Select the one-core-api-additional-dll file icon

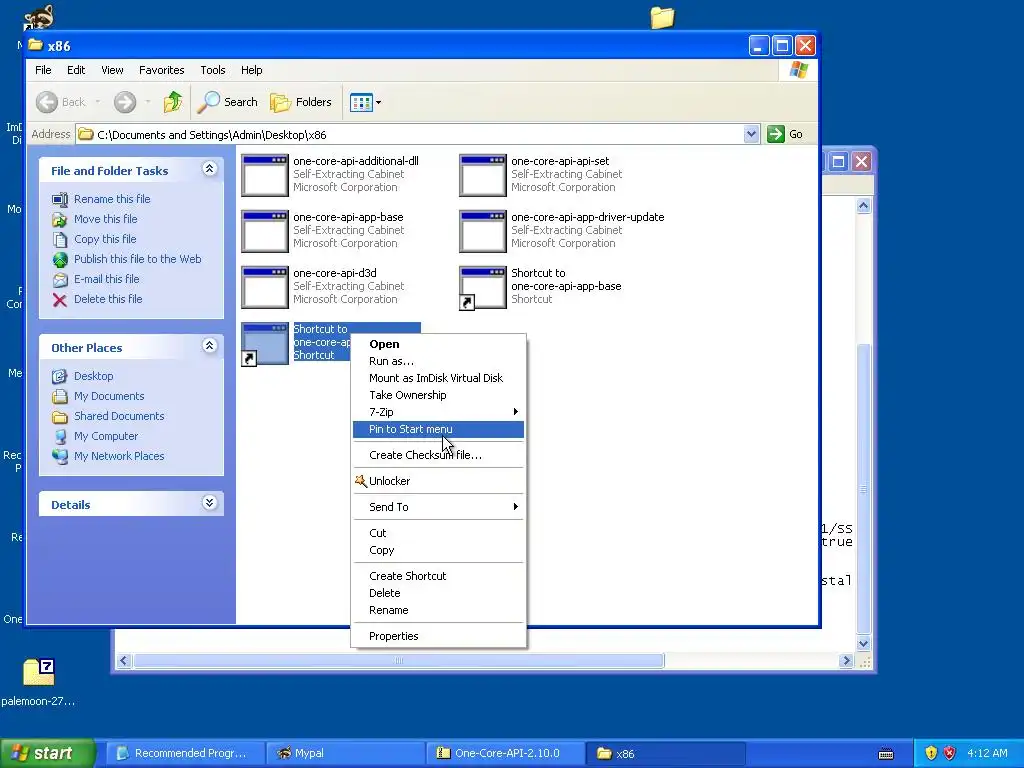click(264, 174)
